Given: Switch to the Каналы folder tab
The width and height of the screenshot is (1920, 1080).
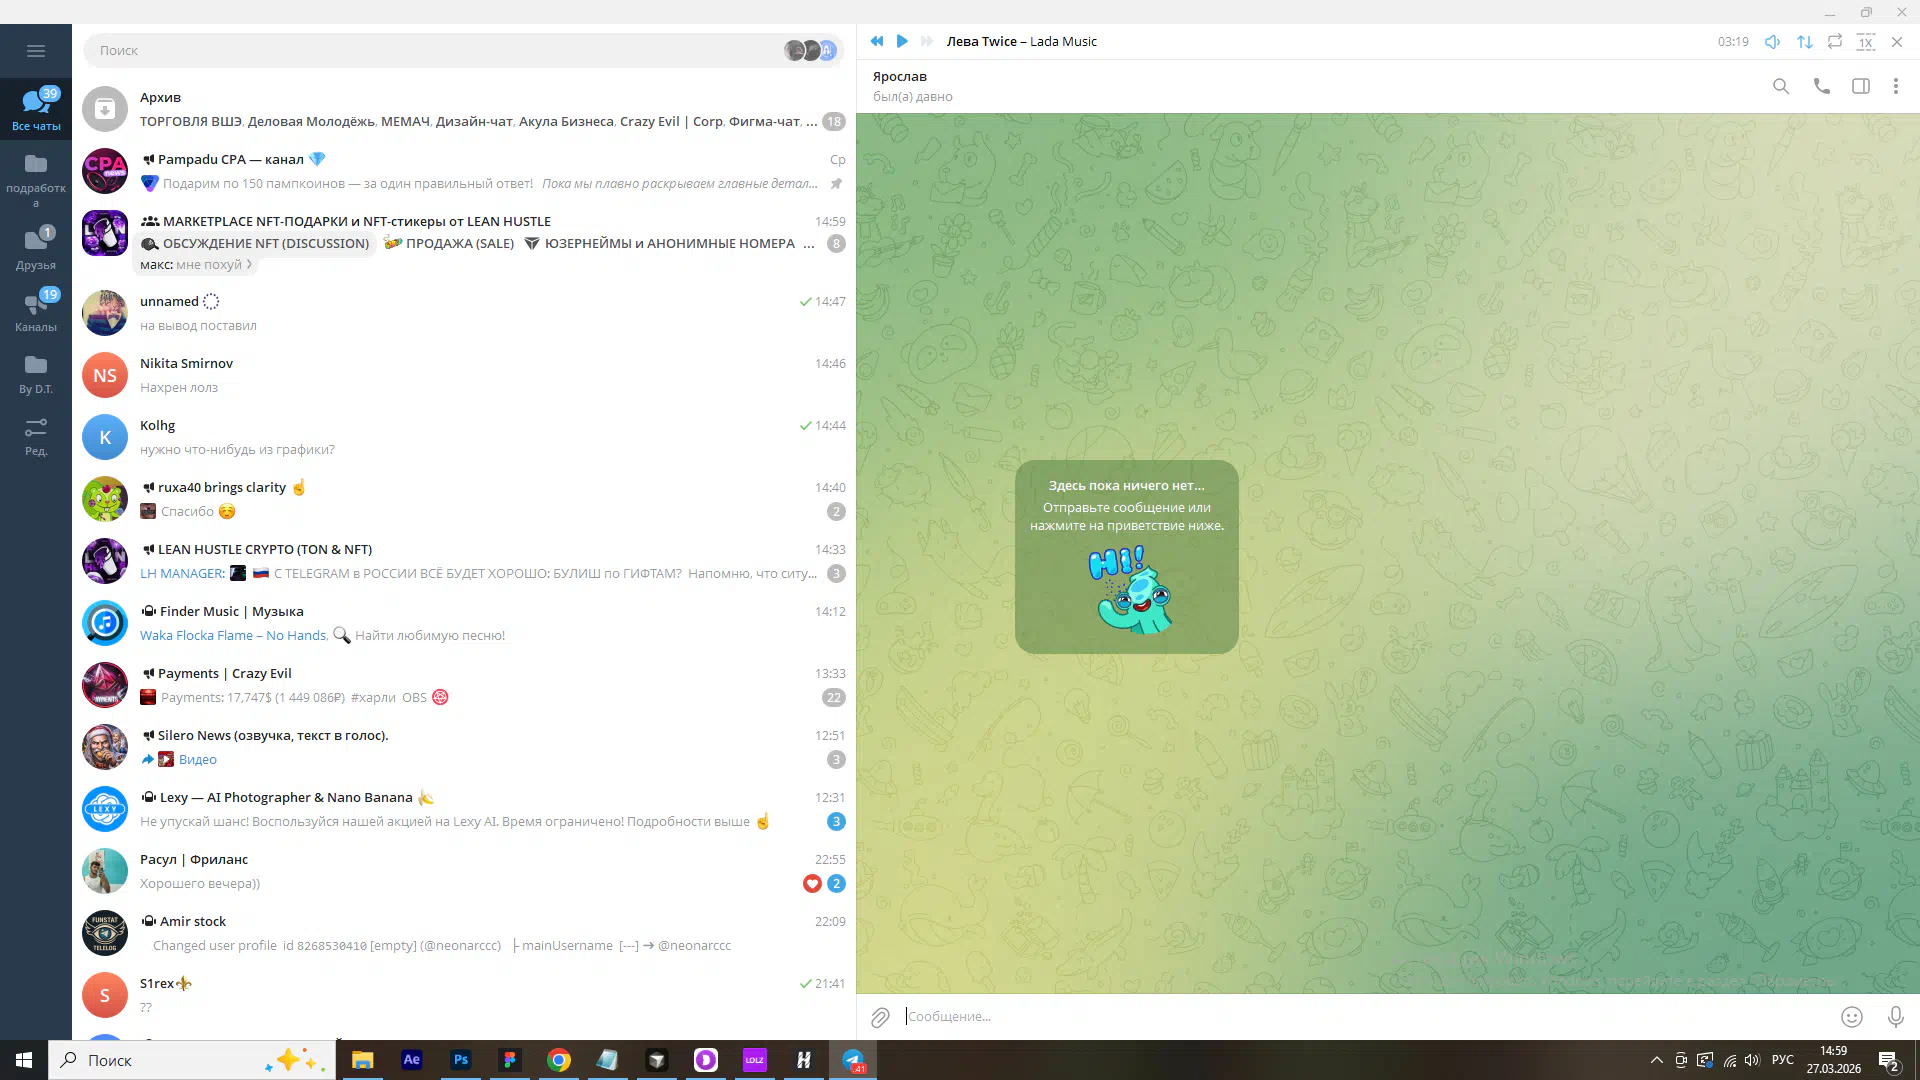Looking at the screenshot, I should coord(36,311).
